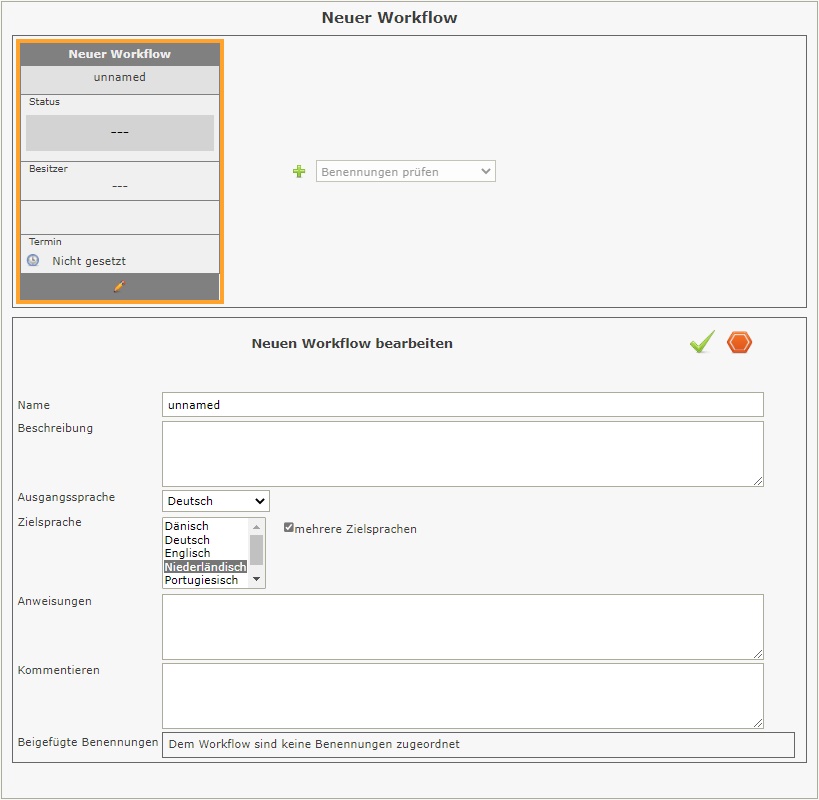Screen dimensions: 819x800
Task: Expand the Ausgangssprache dropdown
Action: point(216,501)
